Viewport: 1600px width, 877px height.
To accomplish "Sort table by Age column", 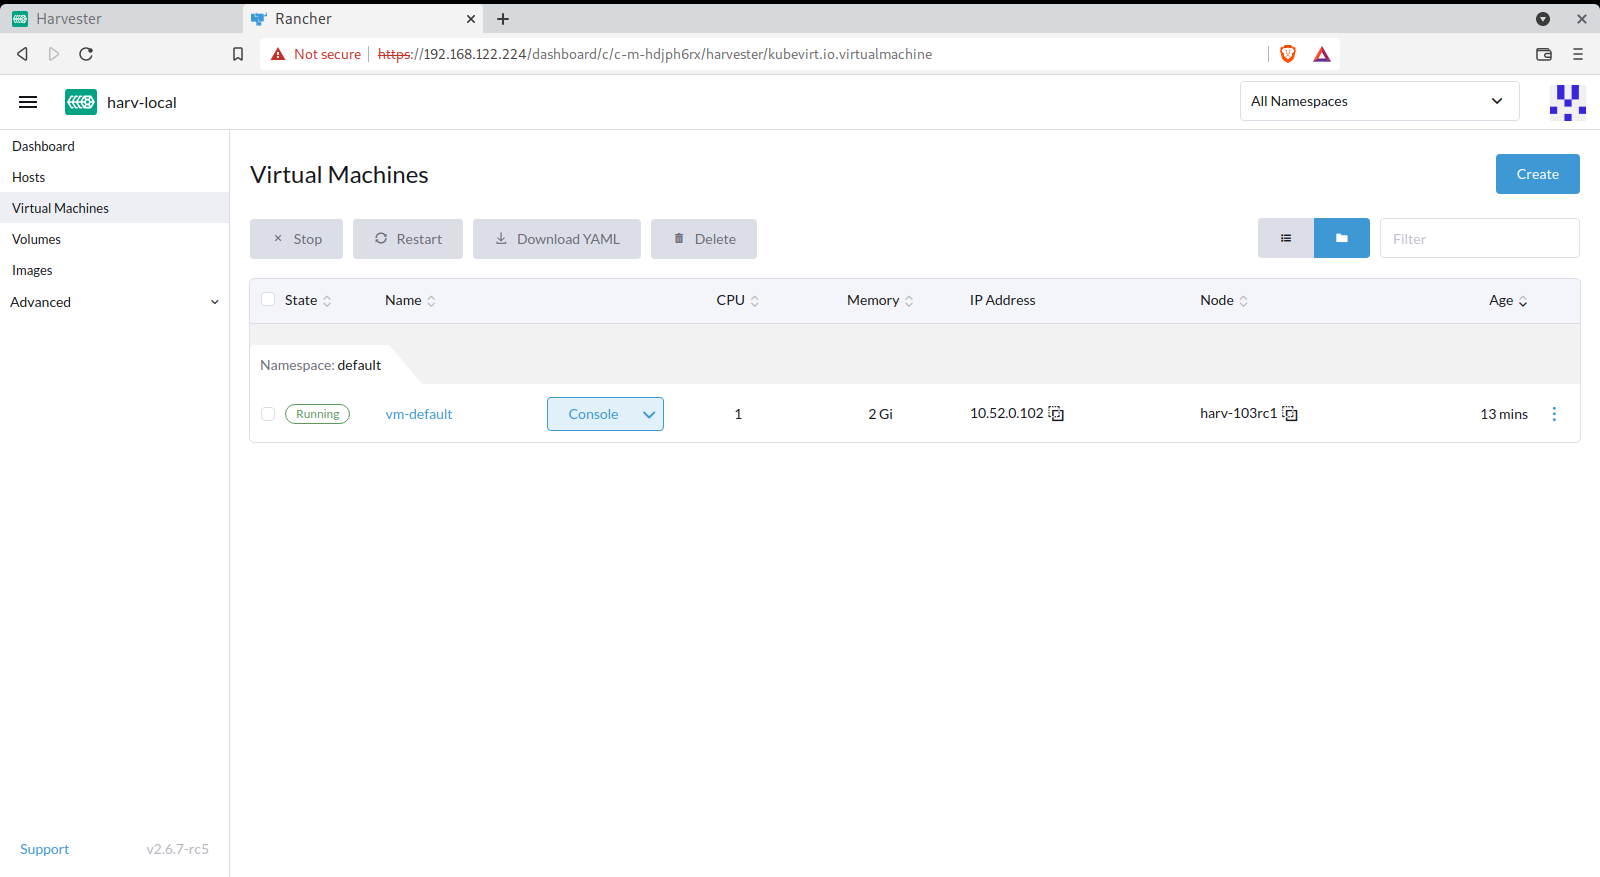I will tap(1508, 300).
